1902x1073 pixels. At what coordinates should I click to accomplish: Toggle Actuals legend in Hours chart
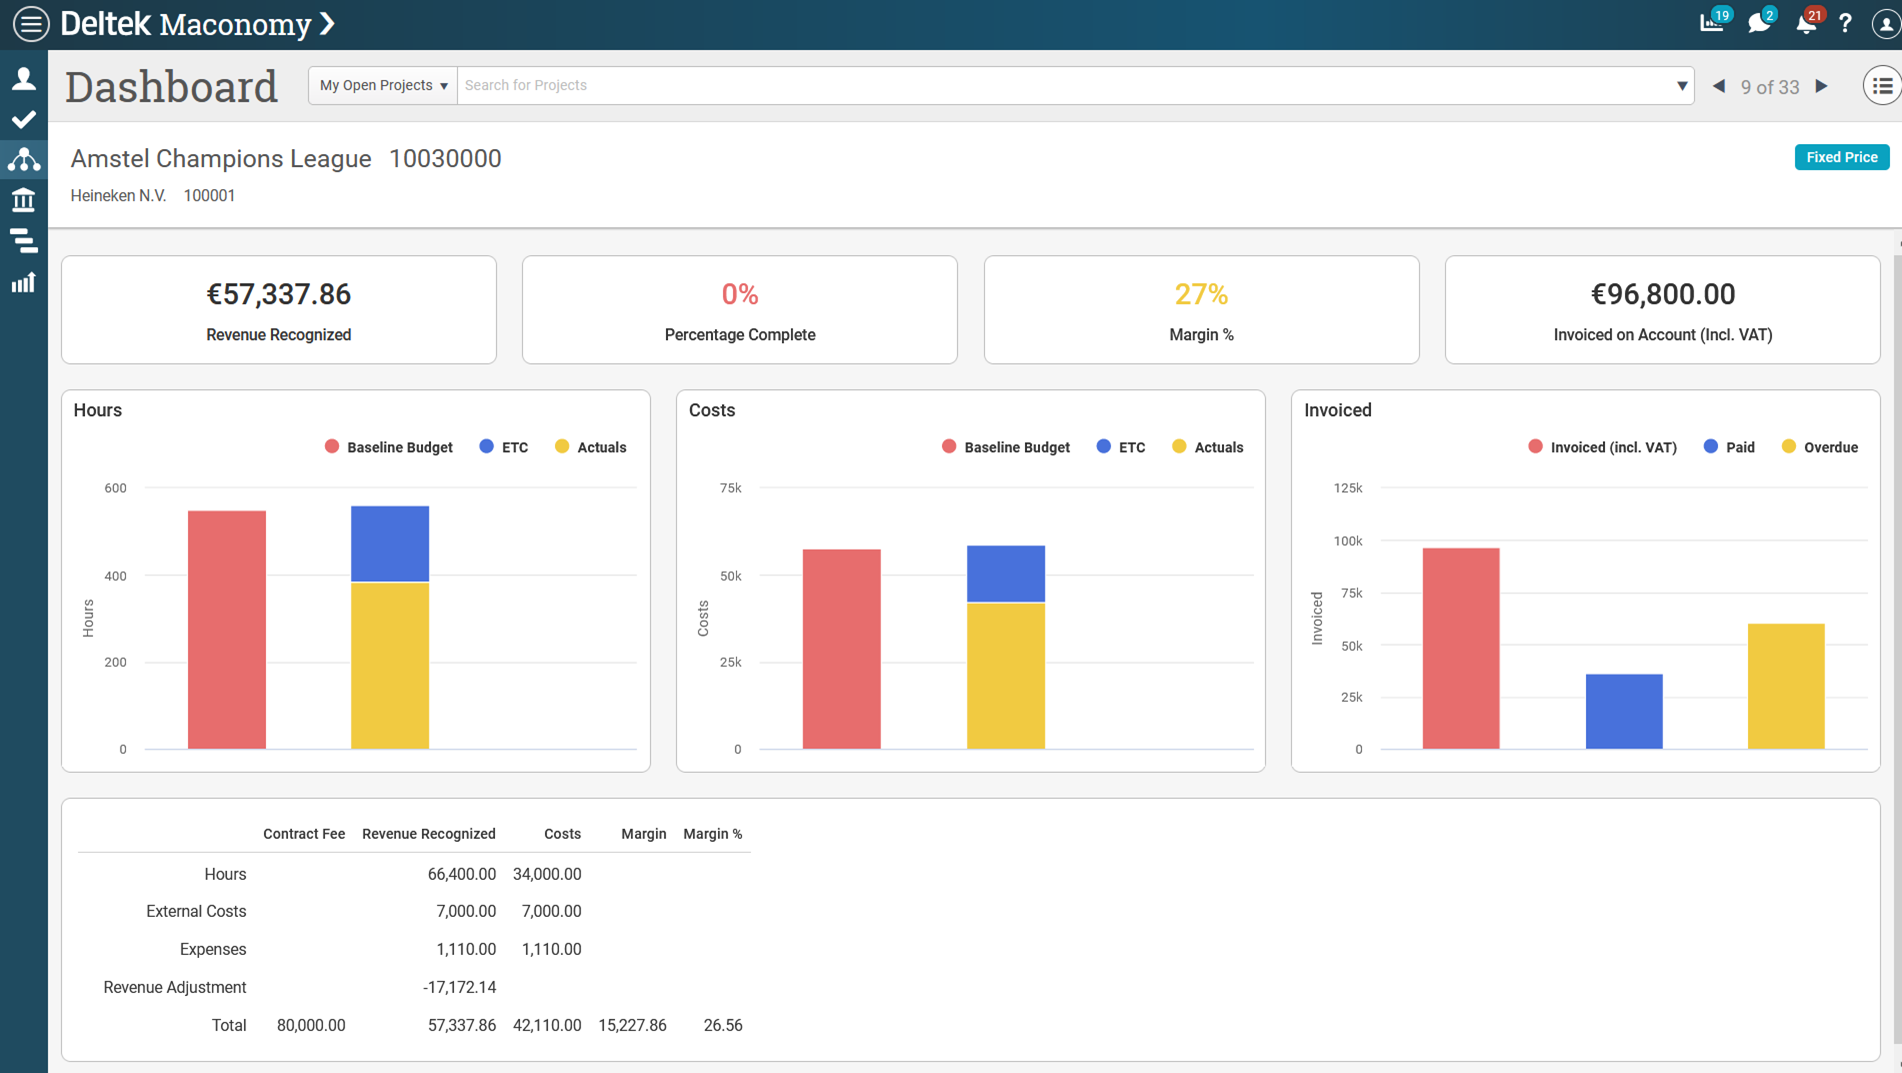(x=591, y=447)
